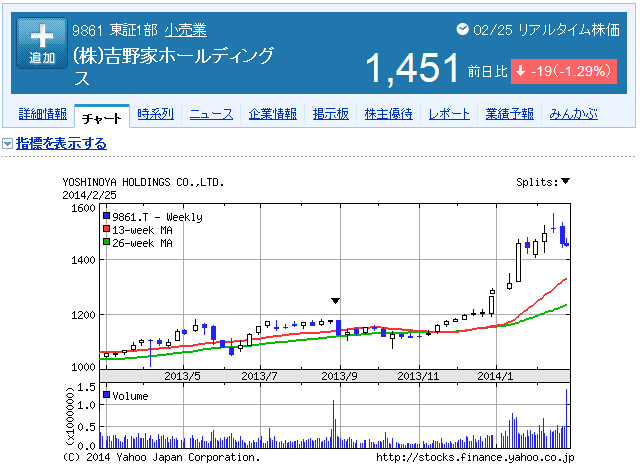The width and height of the screenshot is (640, 468).
Task: Open the ニュース tab
Action: point(211,114)
